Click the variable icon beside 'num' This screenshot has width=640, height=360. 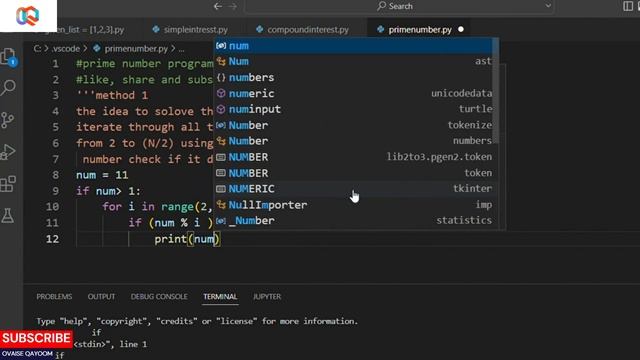coord(221,46)
